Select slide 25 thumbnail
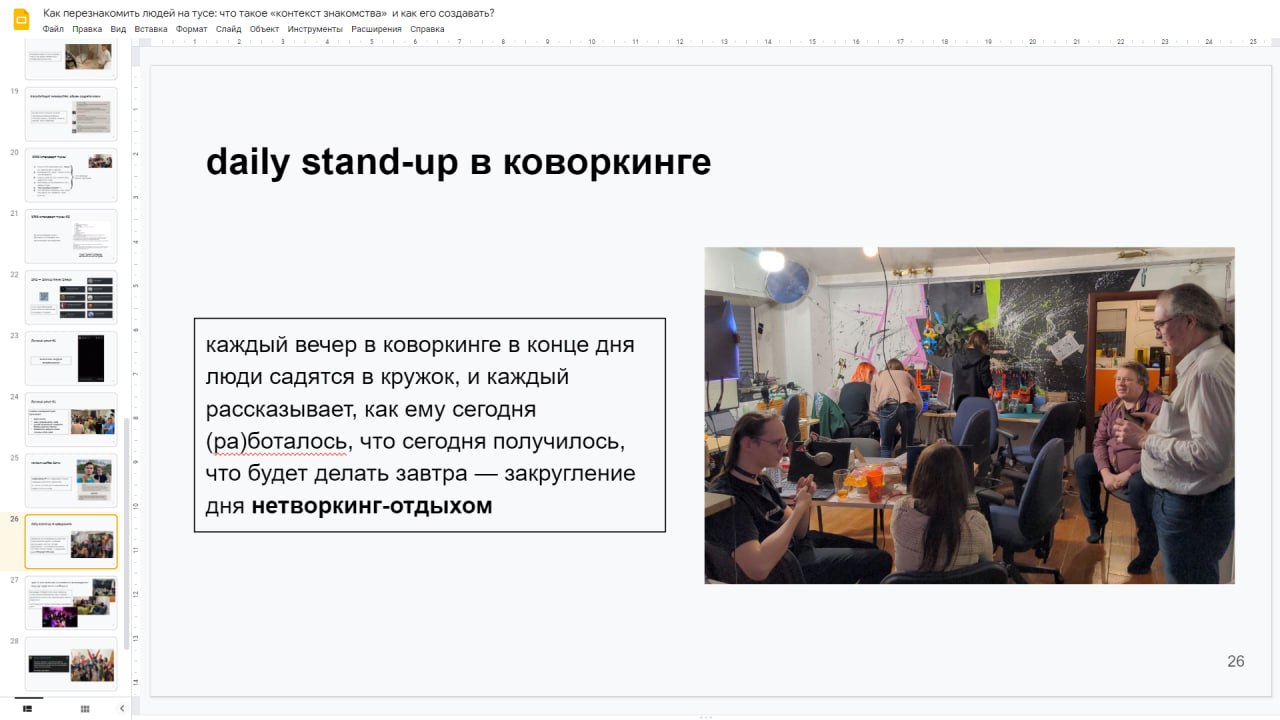1280x720 pixels. point(71,480)
